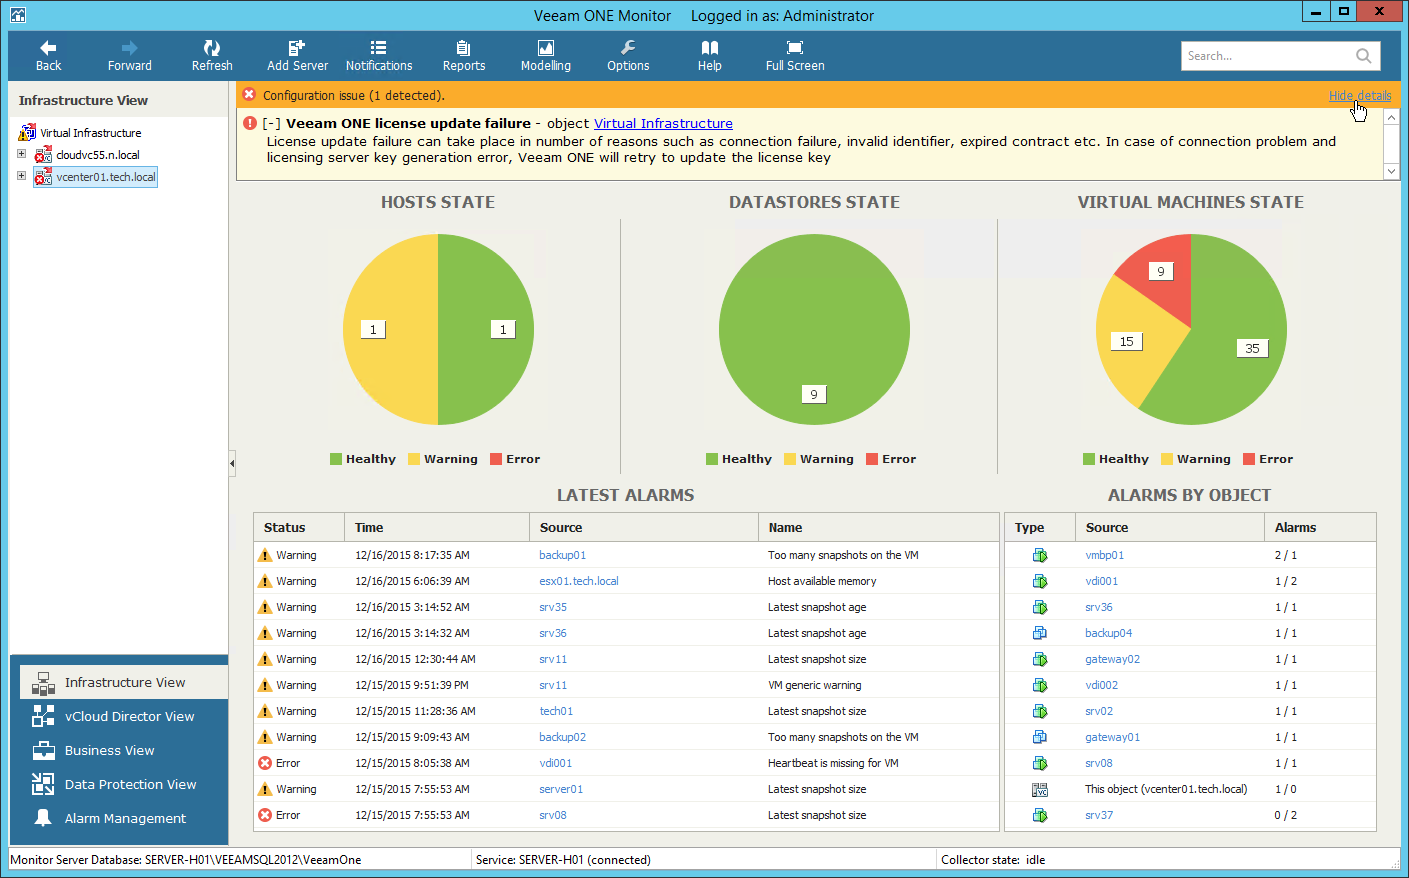
Task: Click error icon in vdi001 Heartbeat alarm row
Action: [x=265, y=763]
